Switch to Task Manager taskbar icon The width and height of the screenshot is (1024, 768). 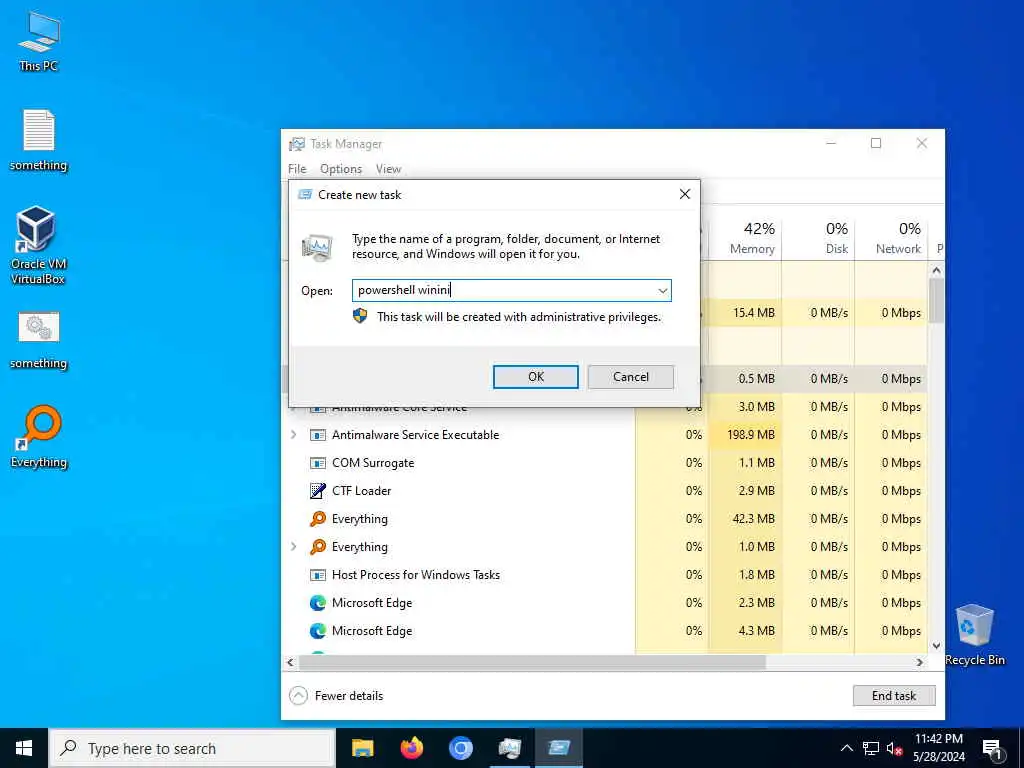click(x=509, y=748)
